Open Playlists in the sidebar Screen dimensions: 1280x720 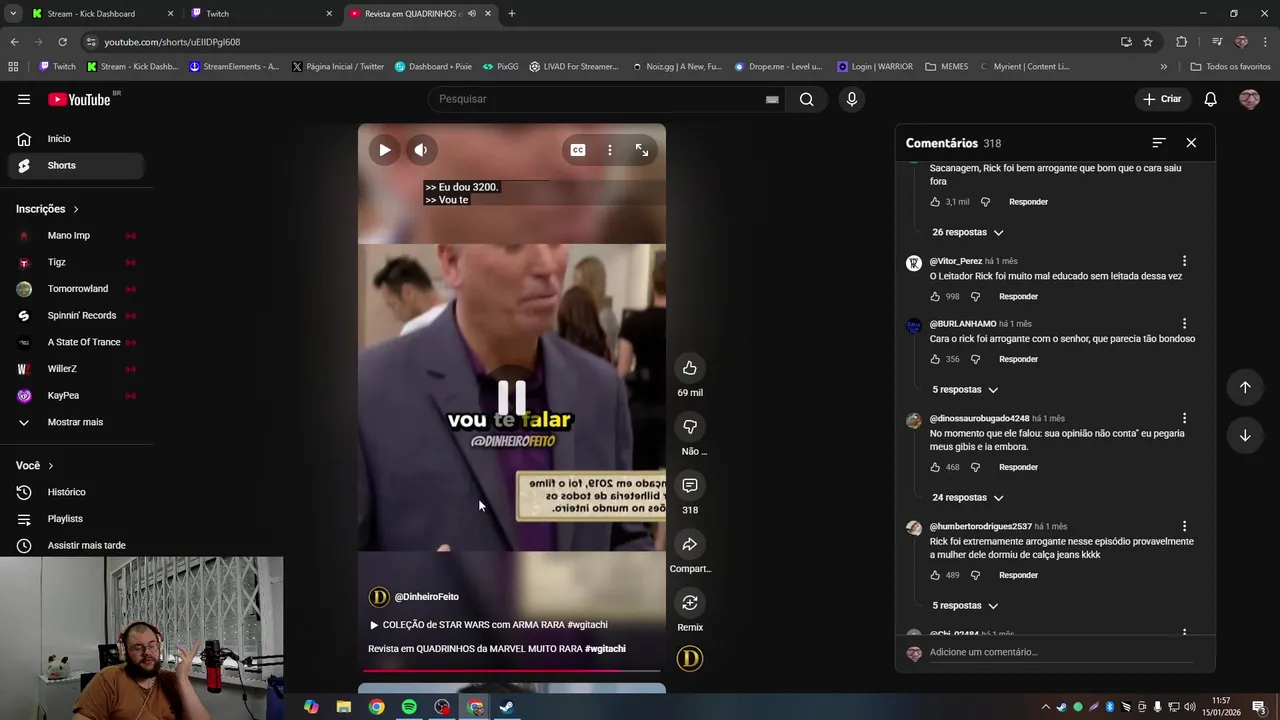pos(76,519)
